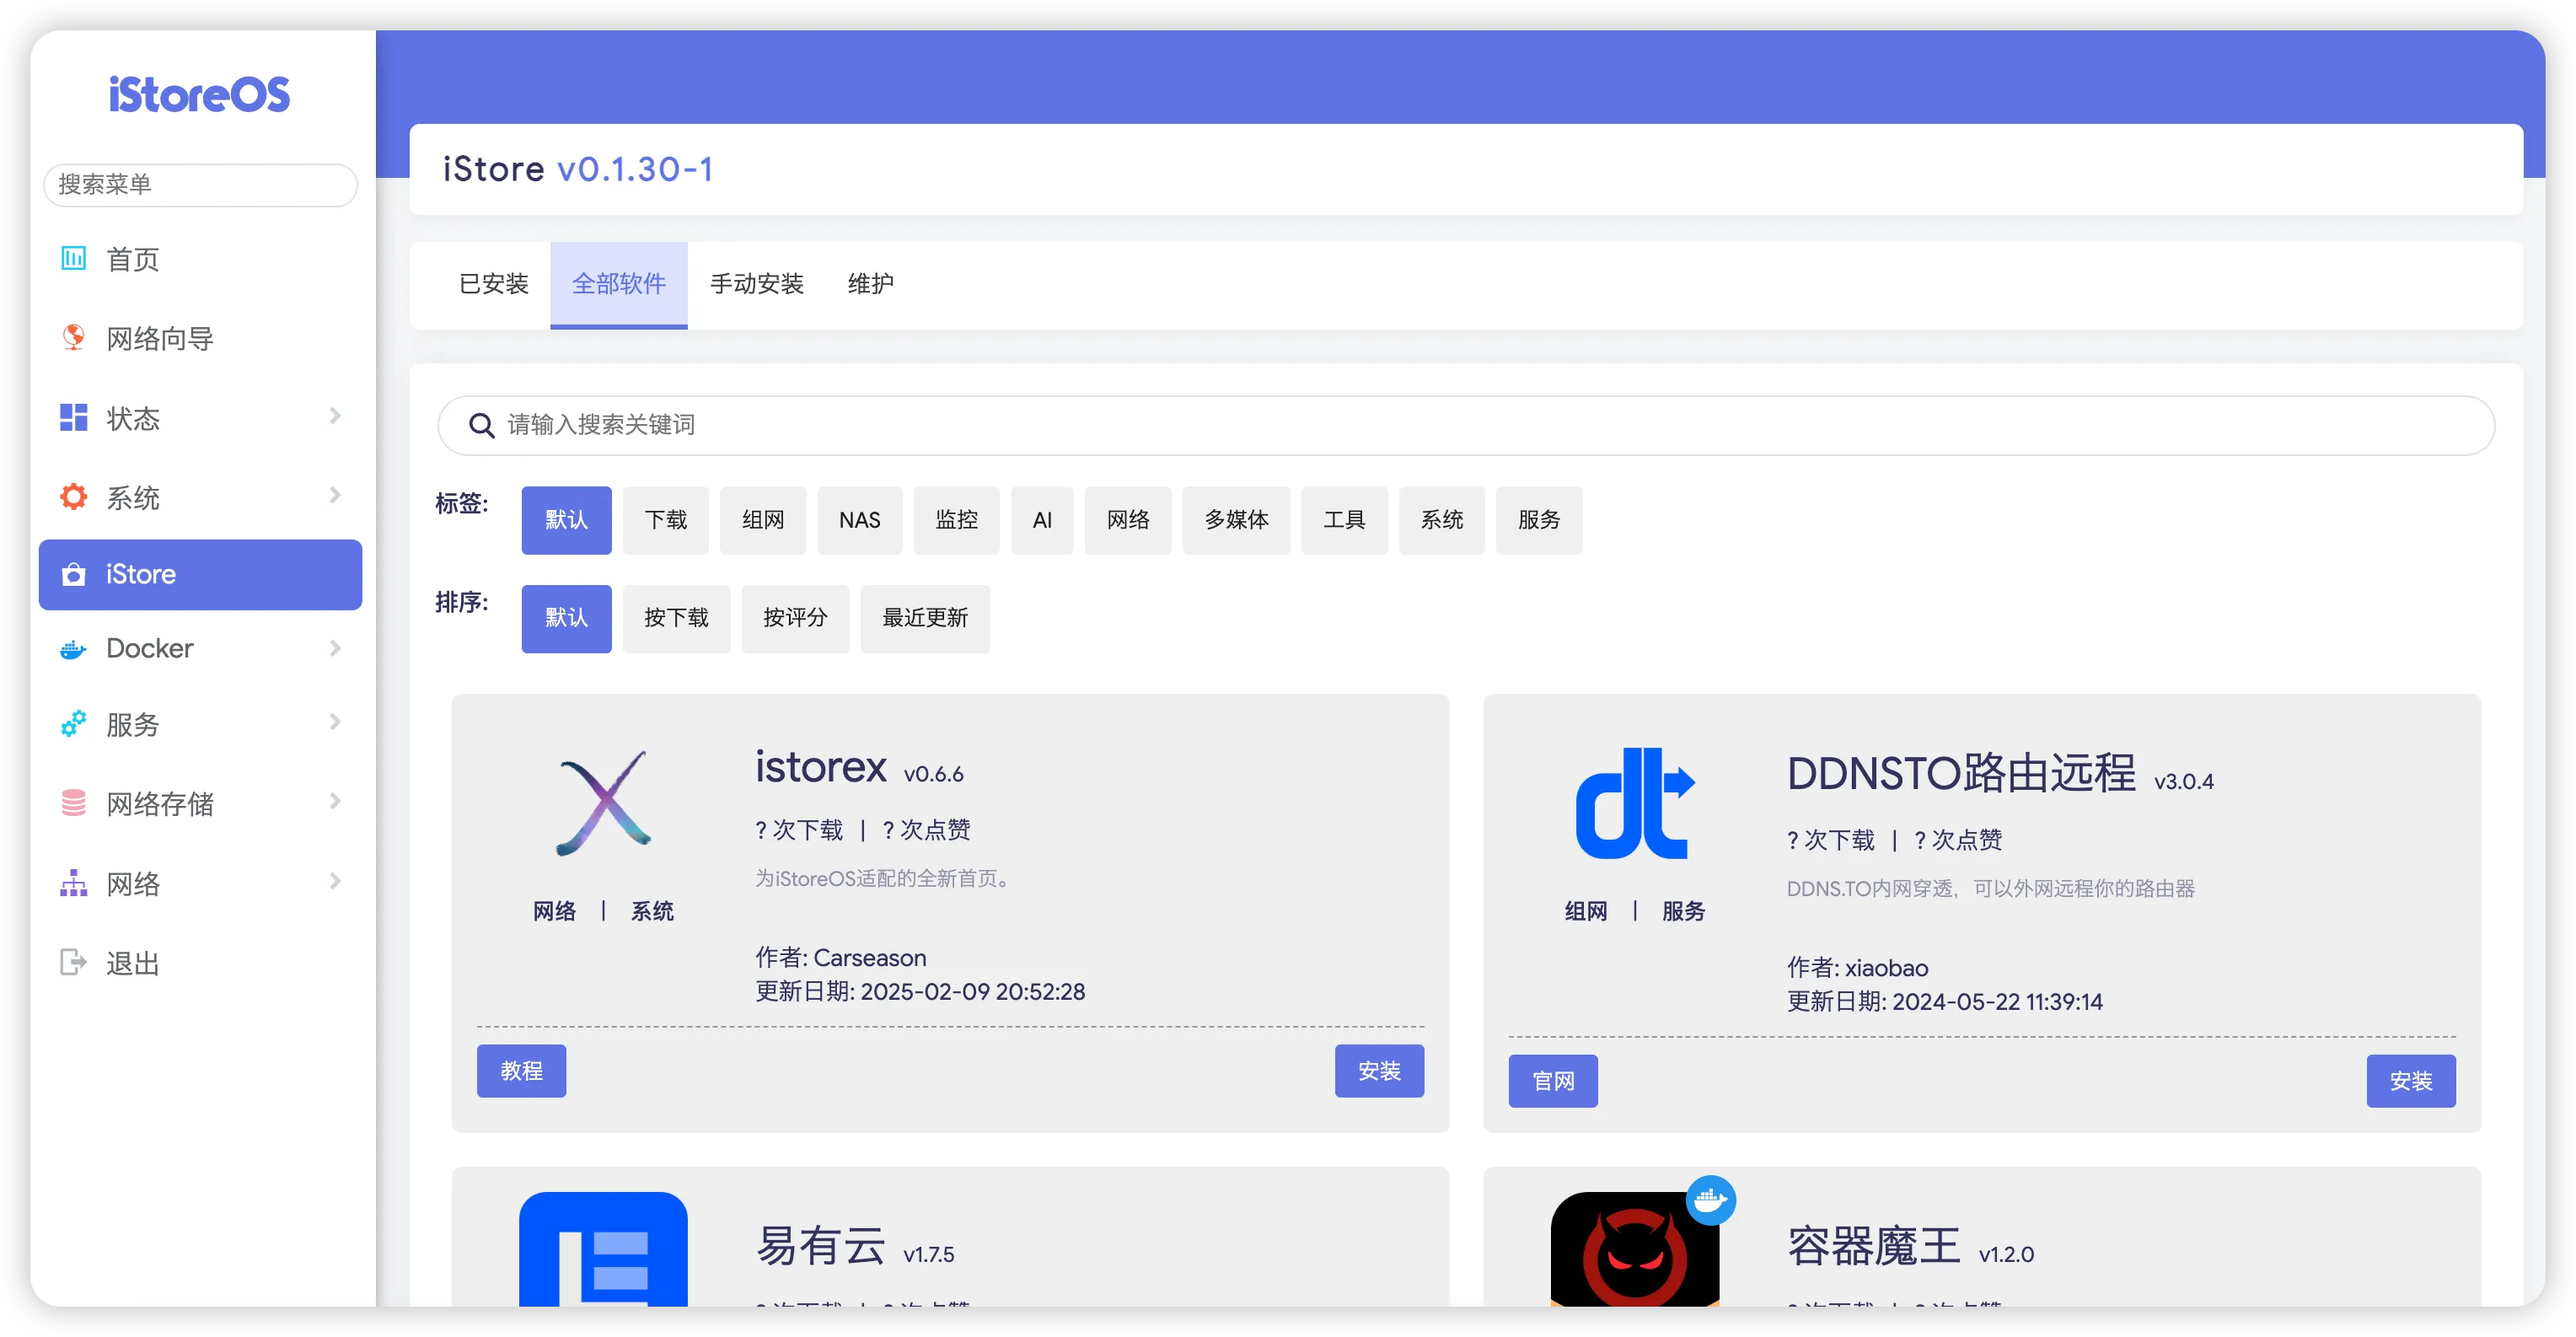Click the network wizard globe icon
Screen dimensions: 2576x1337
(73, 338)
